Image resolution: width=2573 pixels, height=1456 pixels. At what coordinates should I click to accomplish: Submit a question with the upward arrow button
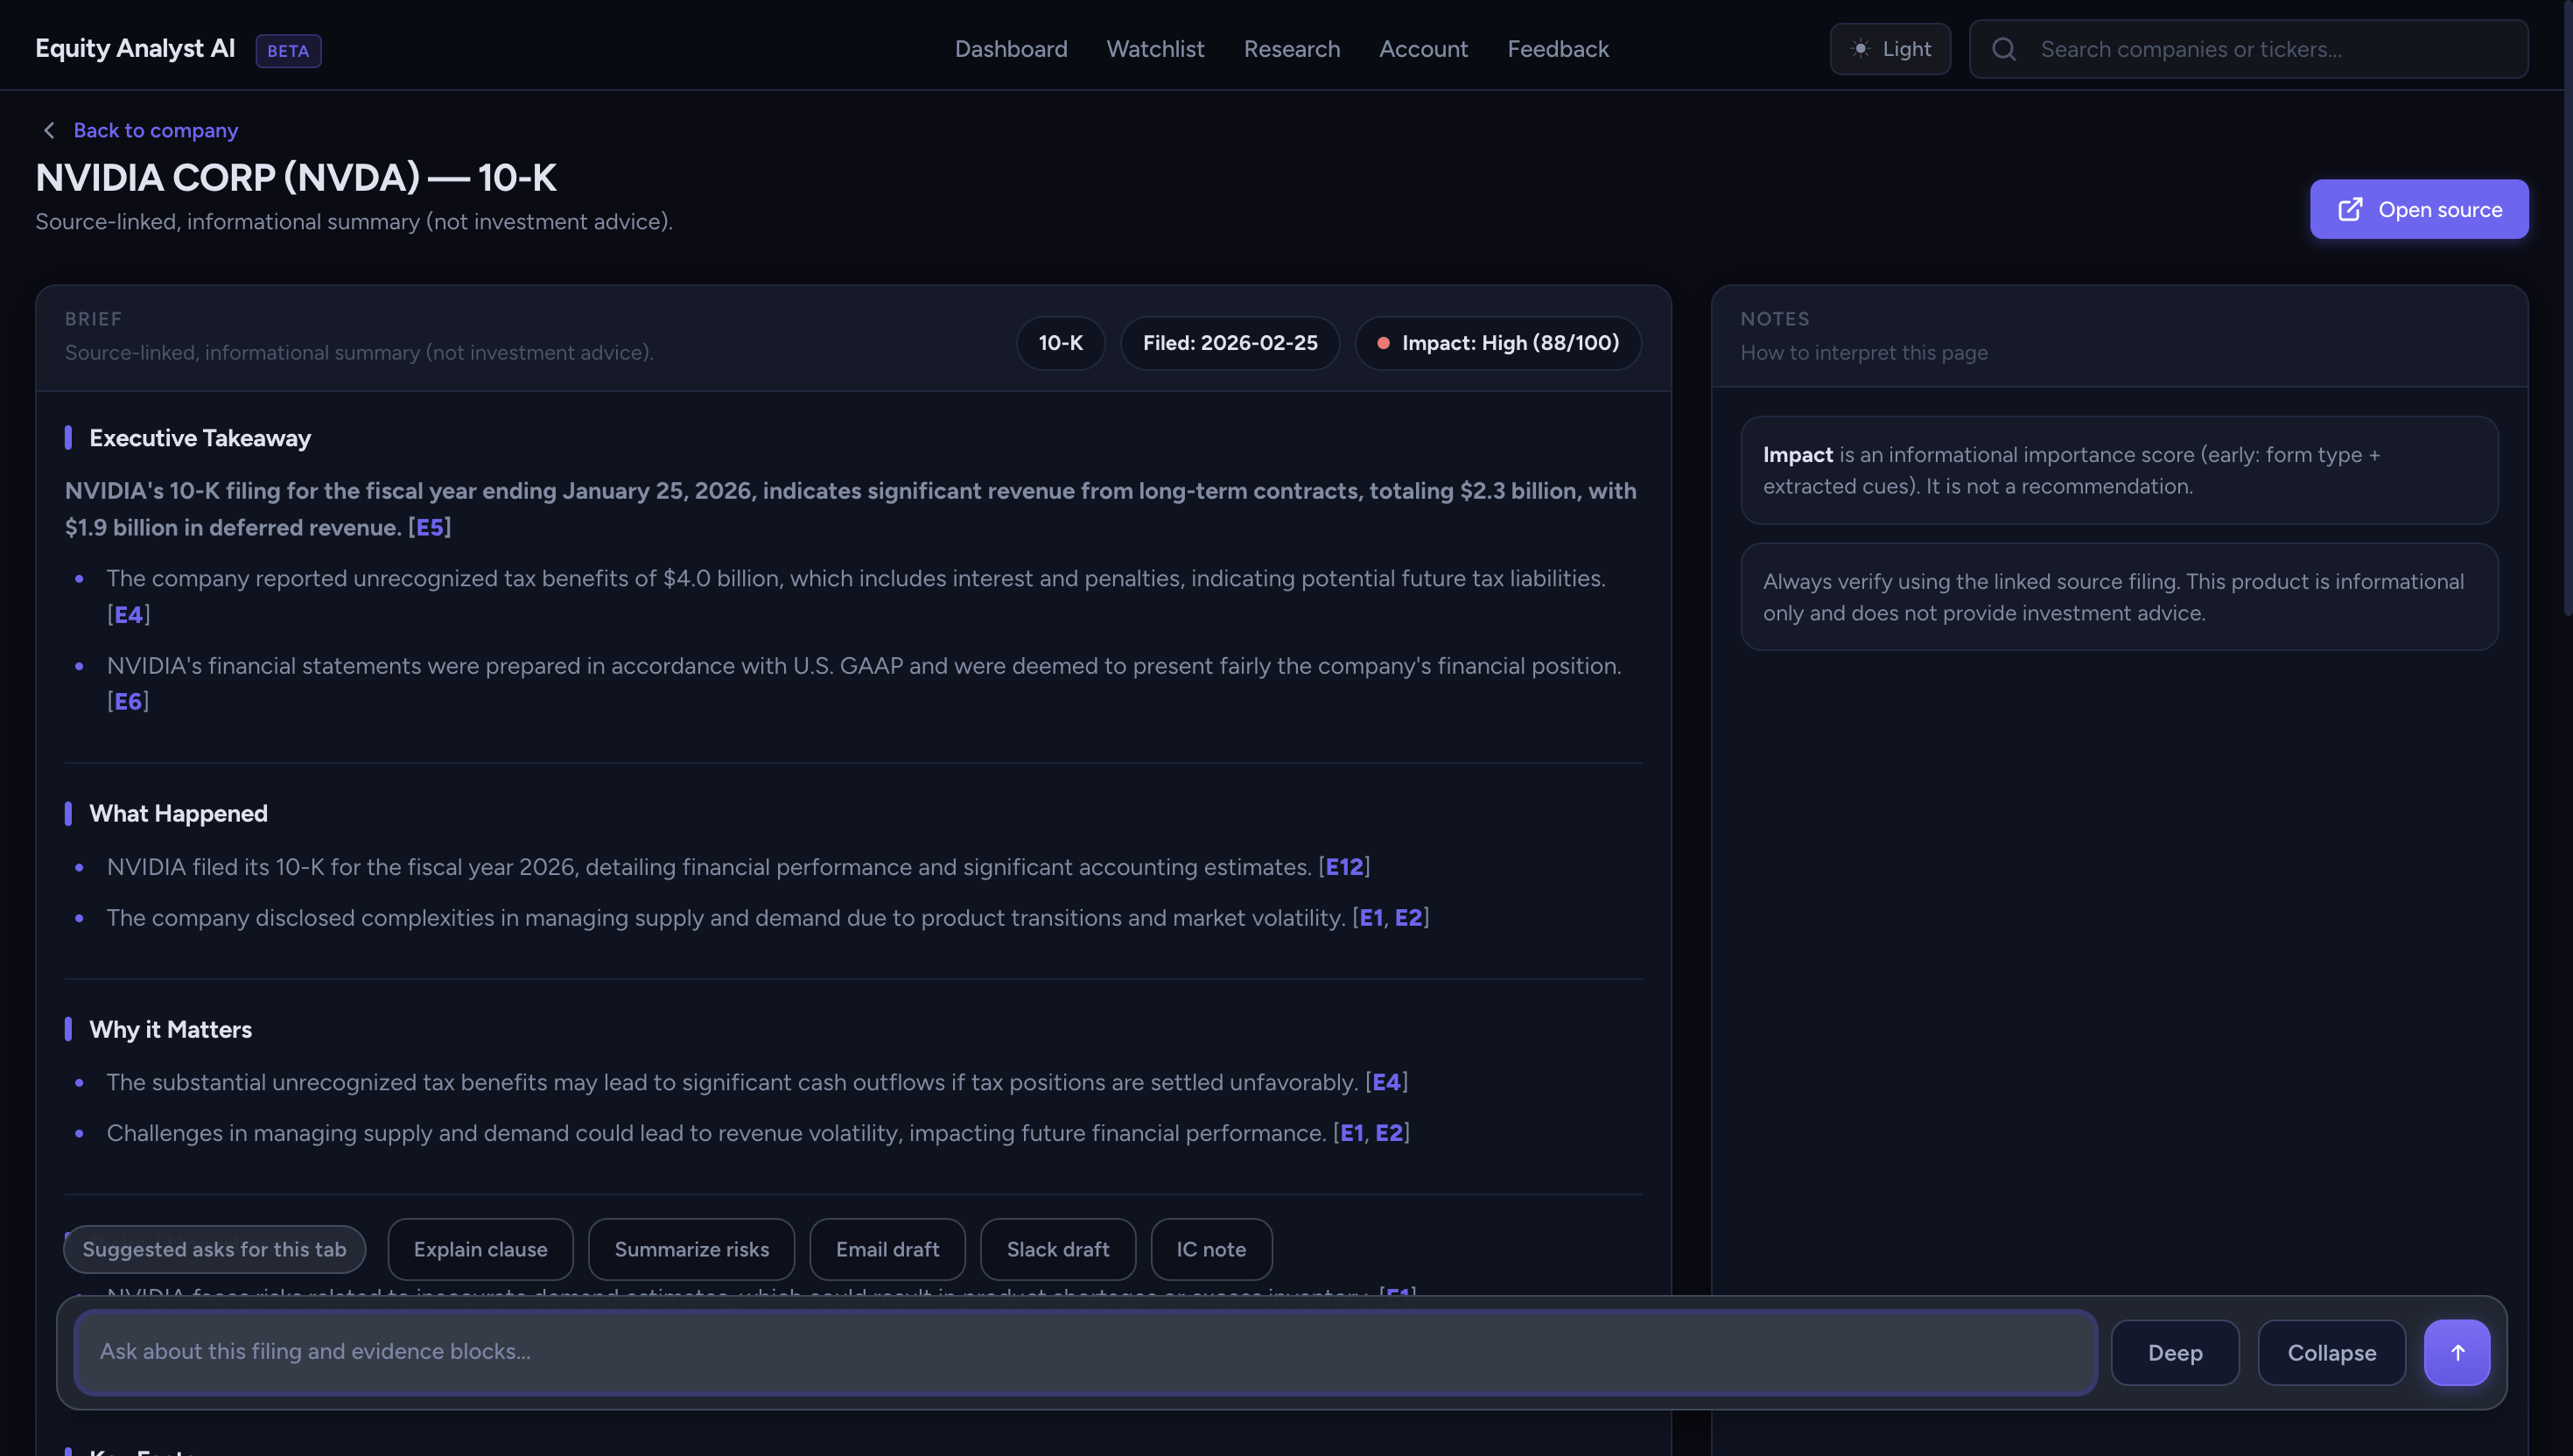(x=2457, y=1352)
